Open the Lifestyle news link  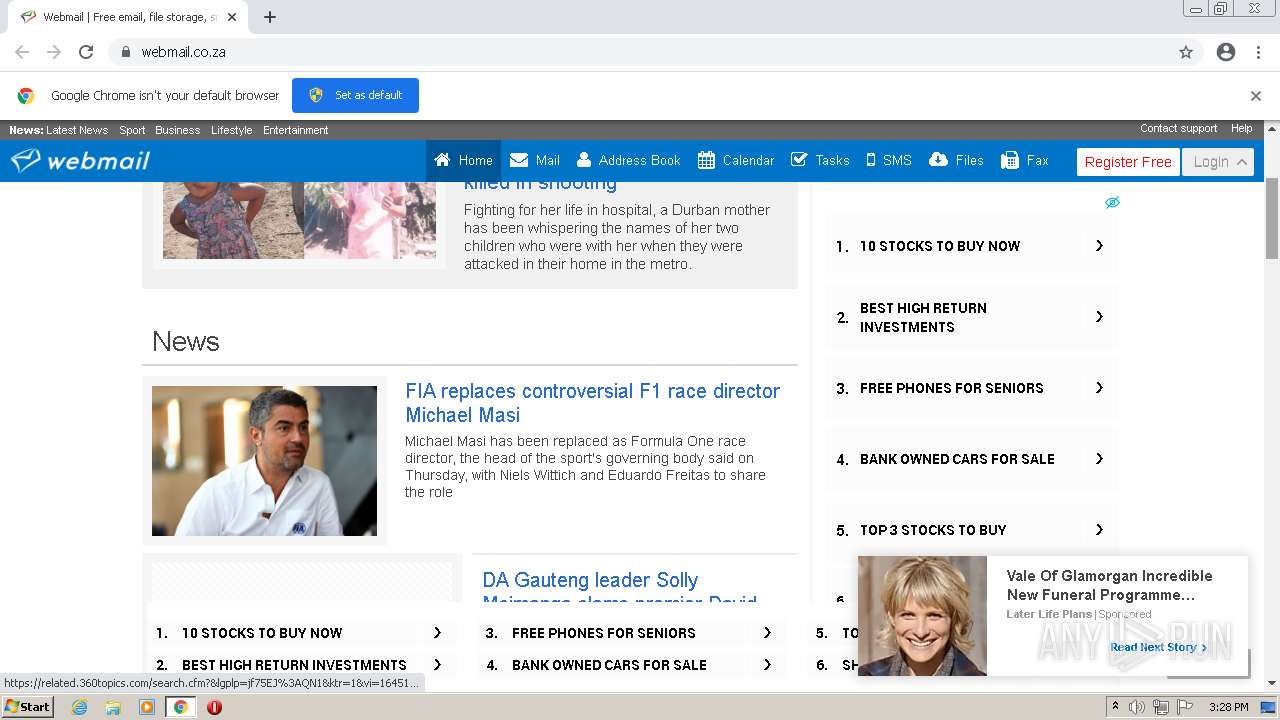[231, 130]
